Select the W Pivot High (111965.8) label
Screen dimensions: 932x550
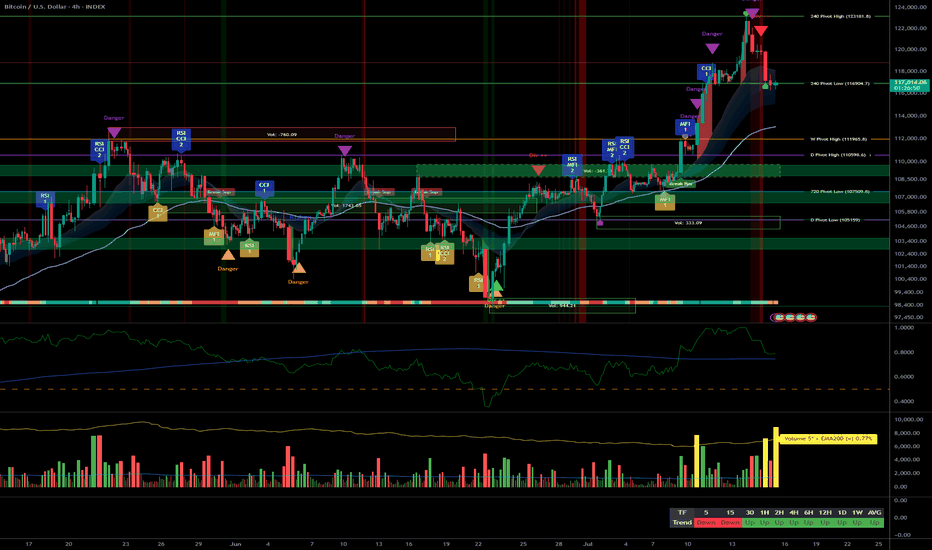click(x=839, y=139)
